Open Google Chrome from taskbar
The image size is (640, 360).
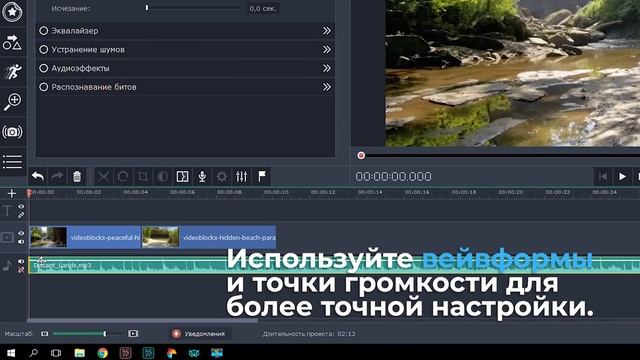coord(102,352)
